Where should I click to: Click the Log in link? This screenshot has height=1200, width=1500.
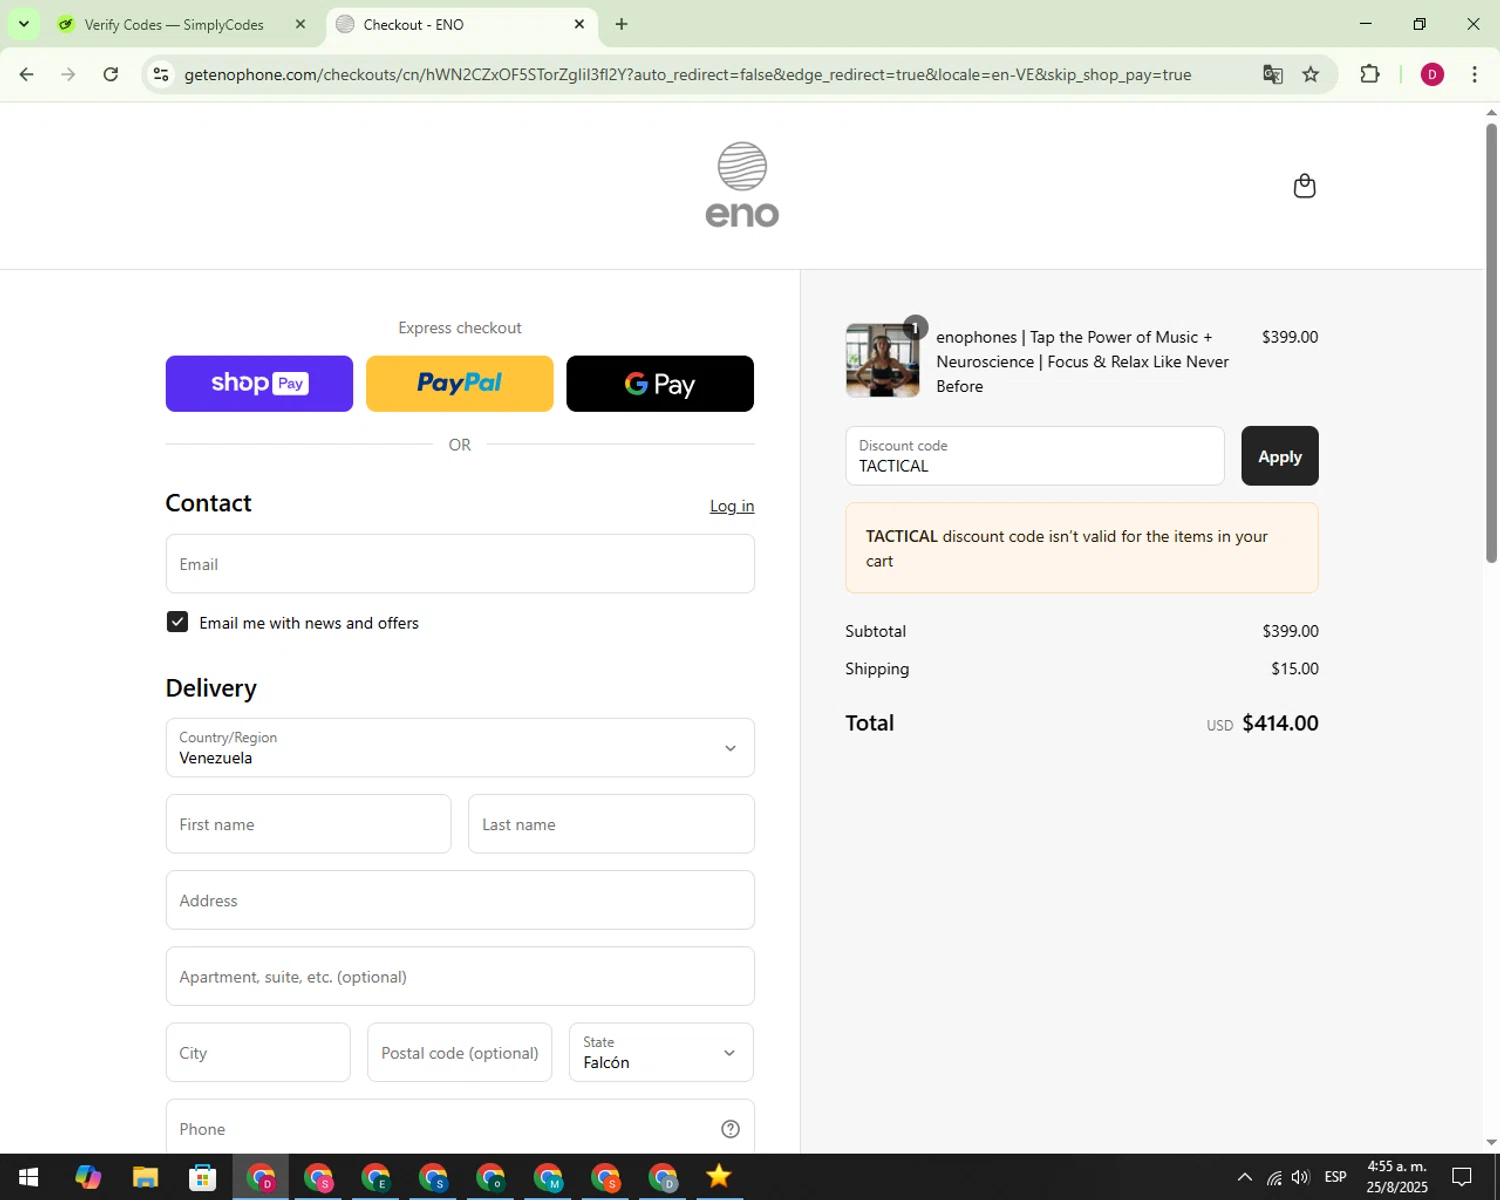pos(732,506)
